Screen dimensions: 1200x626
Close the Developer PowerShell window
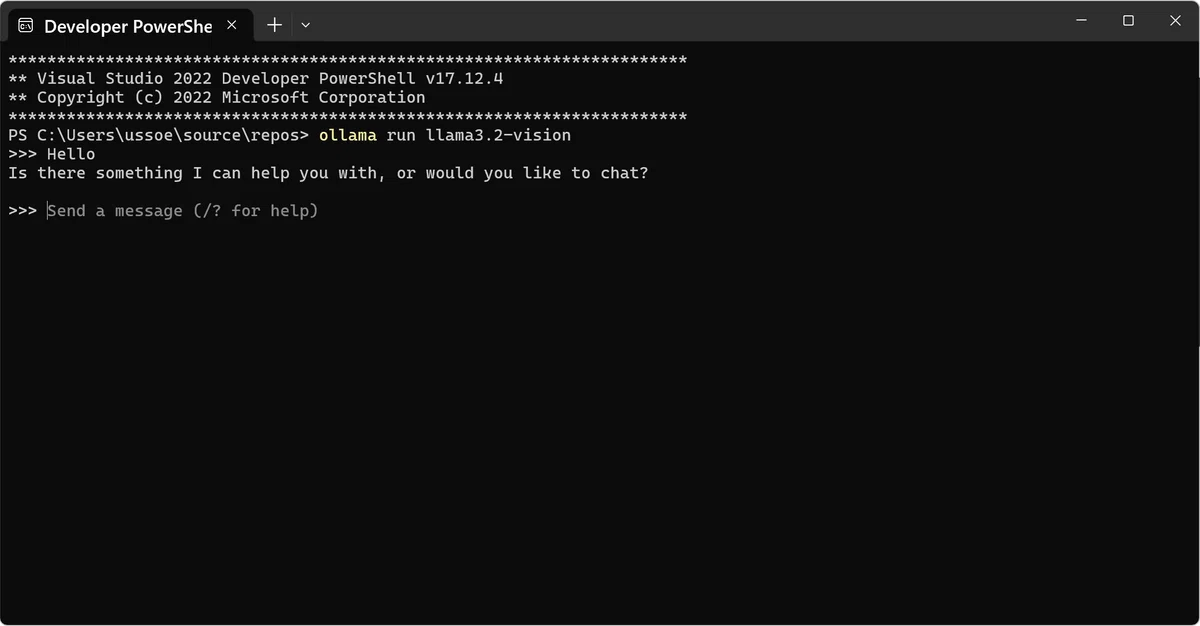1175,20
